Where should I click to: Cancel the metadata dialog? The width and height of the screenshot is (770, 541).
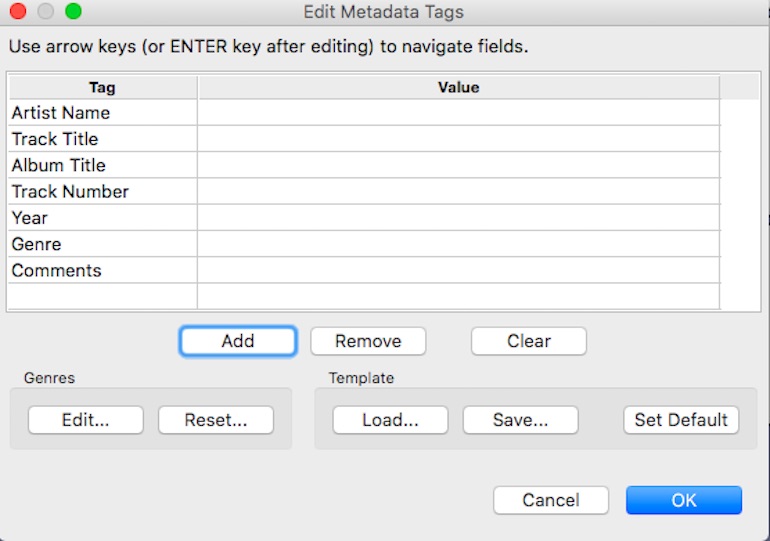click(x=550, y=500)
